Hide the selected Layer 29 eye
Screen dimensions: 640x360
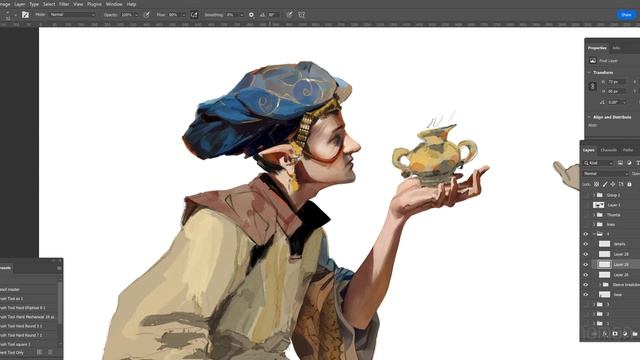(586, 264)
